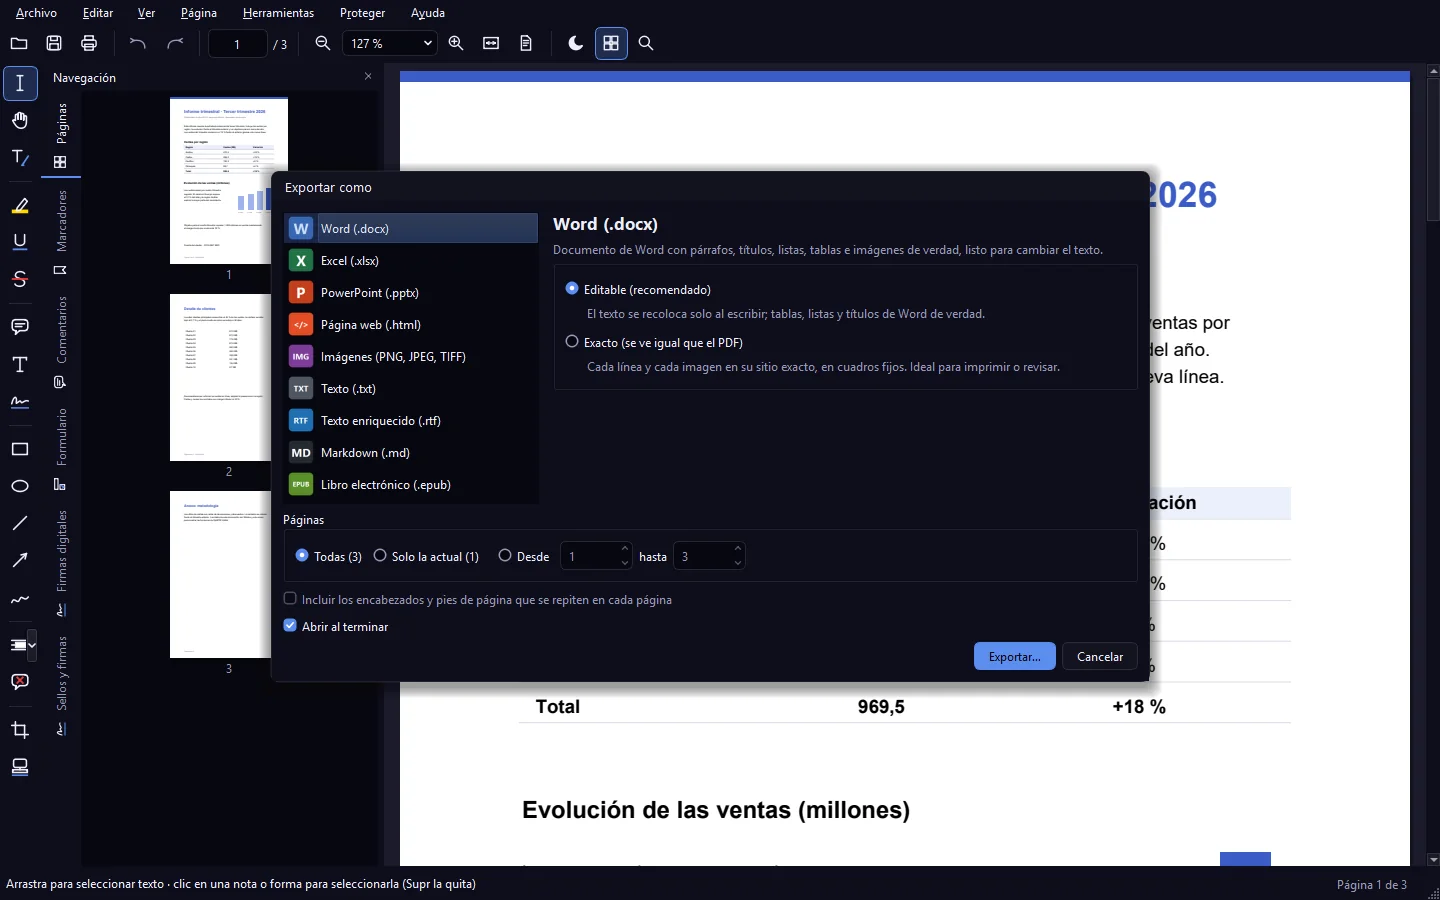The width and height of the screenshot is (1440, 900).
Task: Switch to the Comentarios side tab
Action: (61, 341)
